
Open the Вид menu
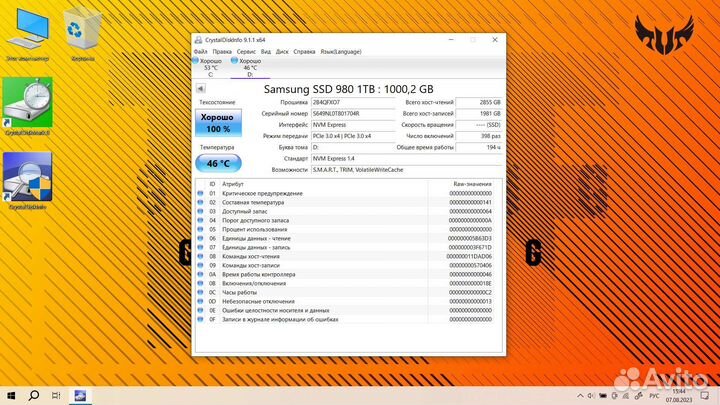[x=266, y=51]
